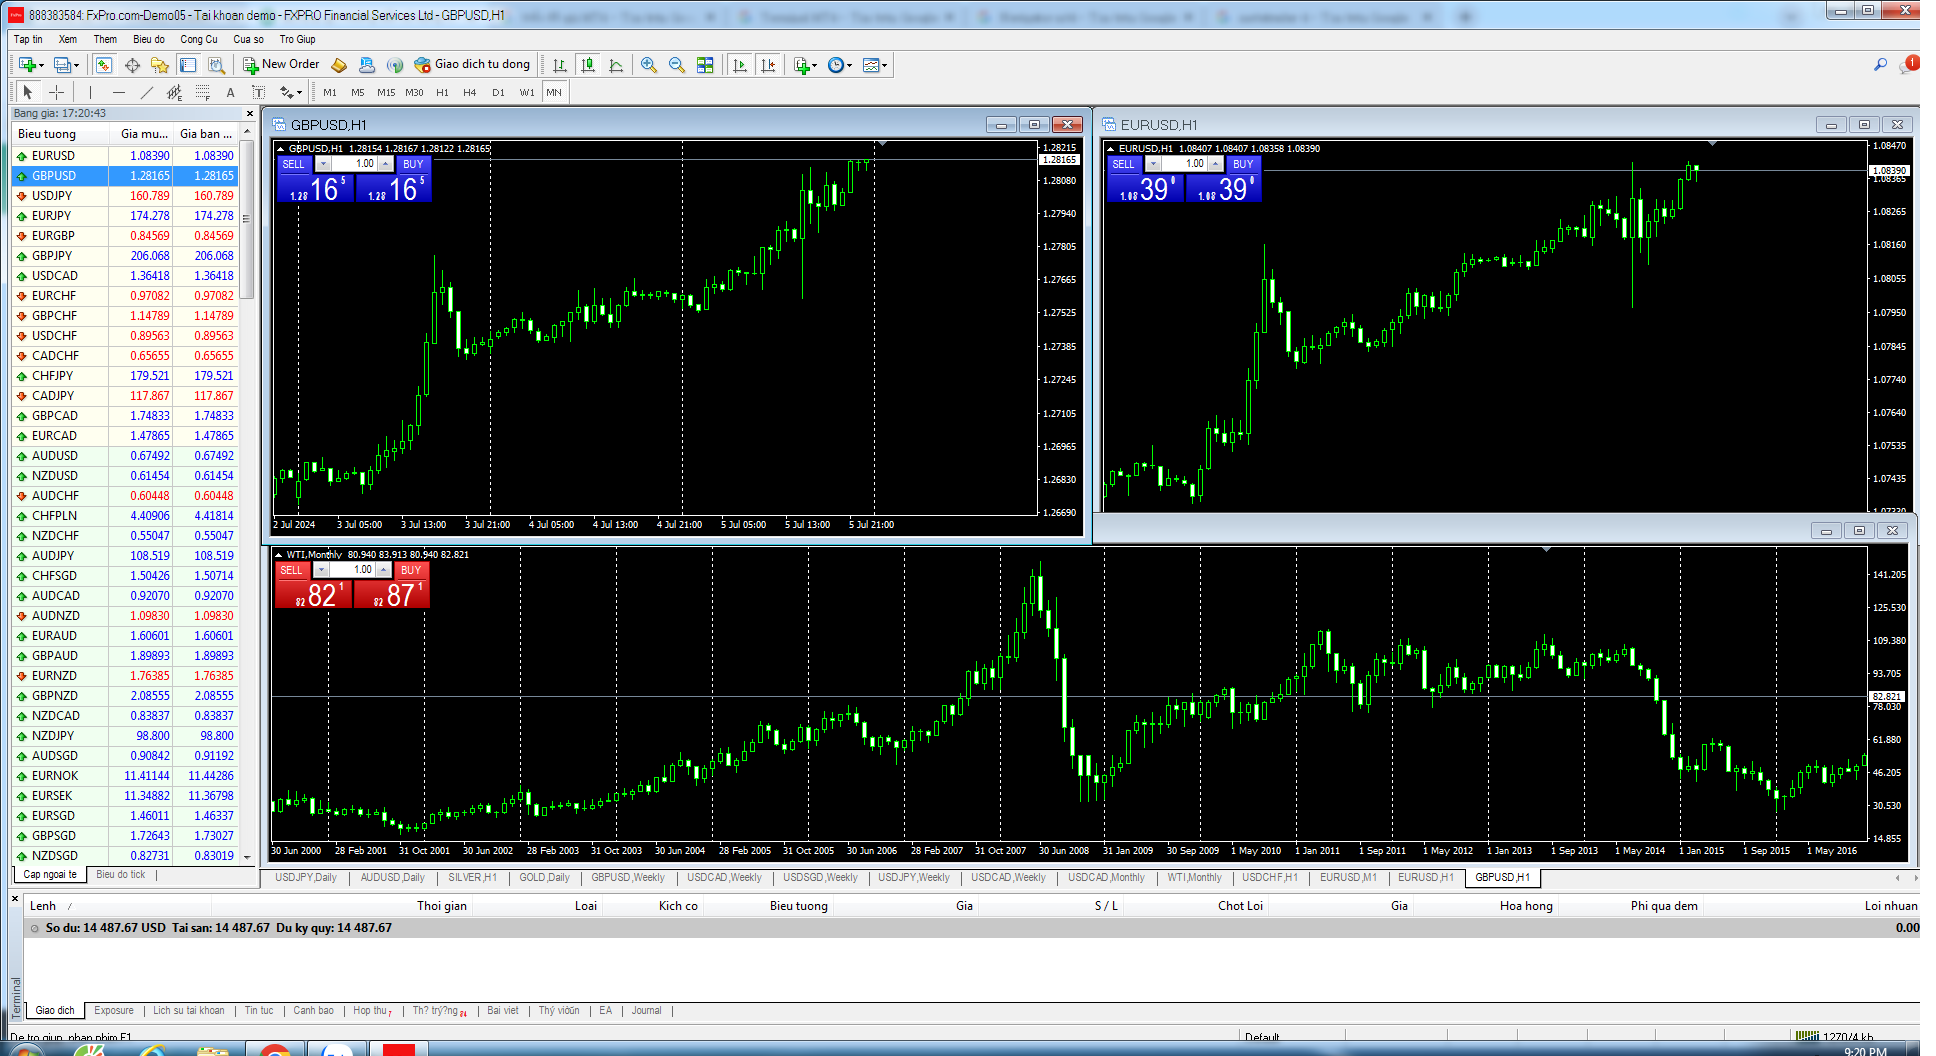The width and height of the screenshot is (1936, 1056).
Task: Select the equidistant channel tool
Action: (174, 92)
